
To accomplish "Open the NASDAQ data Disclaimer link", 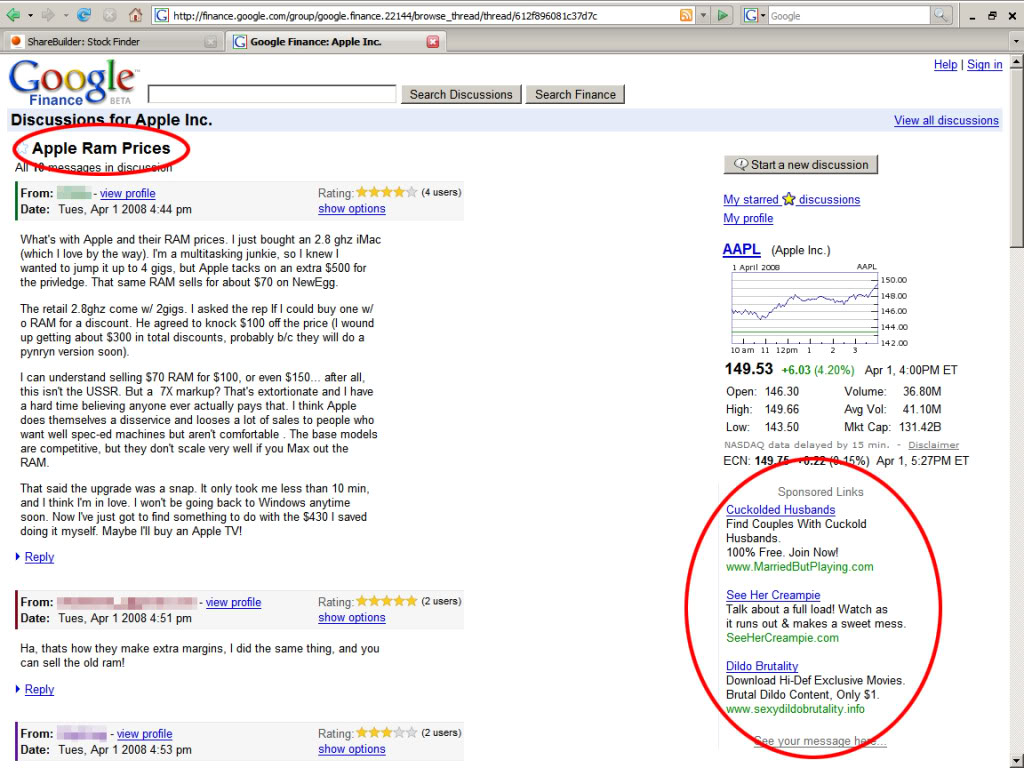I will (933, 445).
